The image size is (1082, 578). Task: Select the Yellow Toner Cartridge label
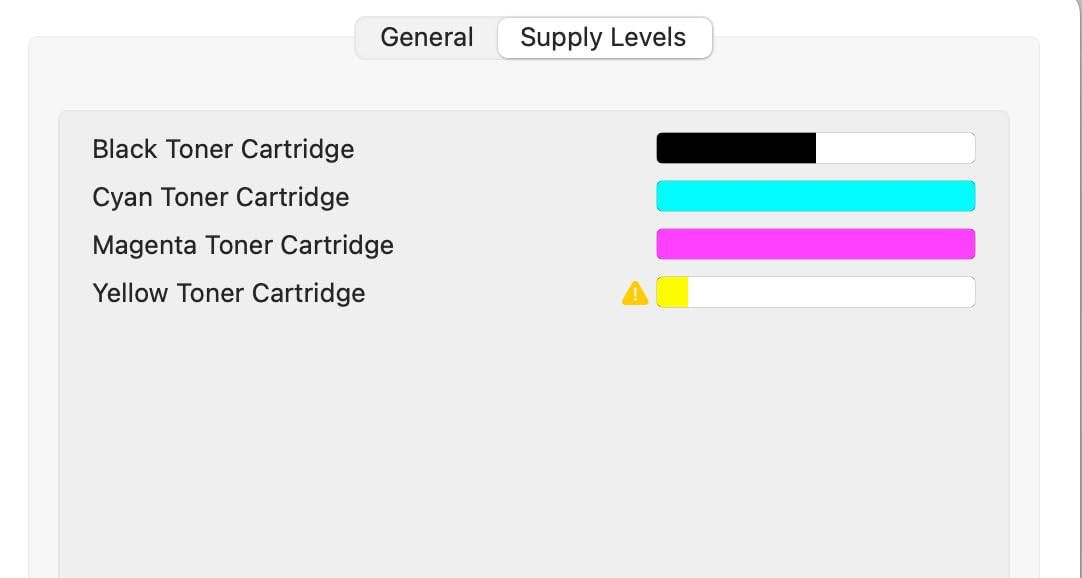229,293
